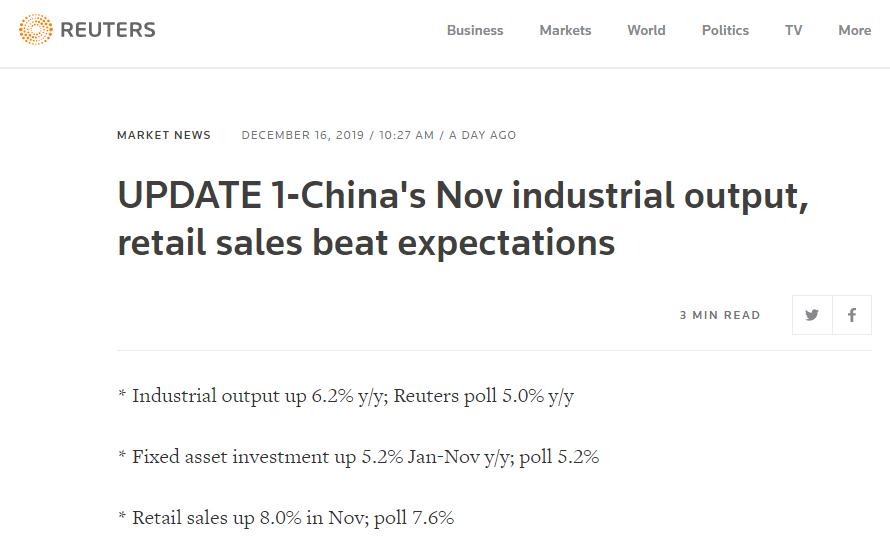The height and width of the screenshot is (544, 890).
Task: Expand the More navigation menu
Action: [x=854, y=30]
